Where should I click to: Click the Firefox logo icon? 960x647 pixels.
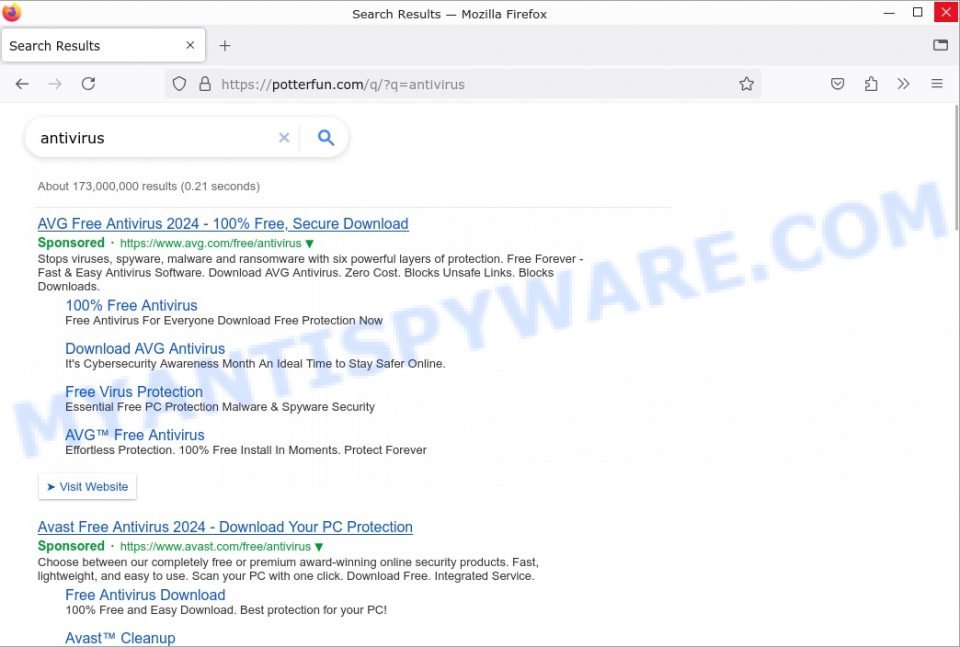pos(11,13)
